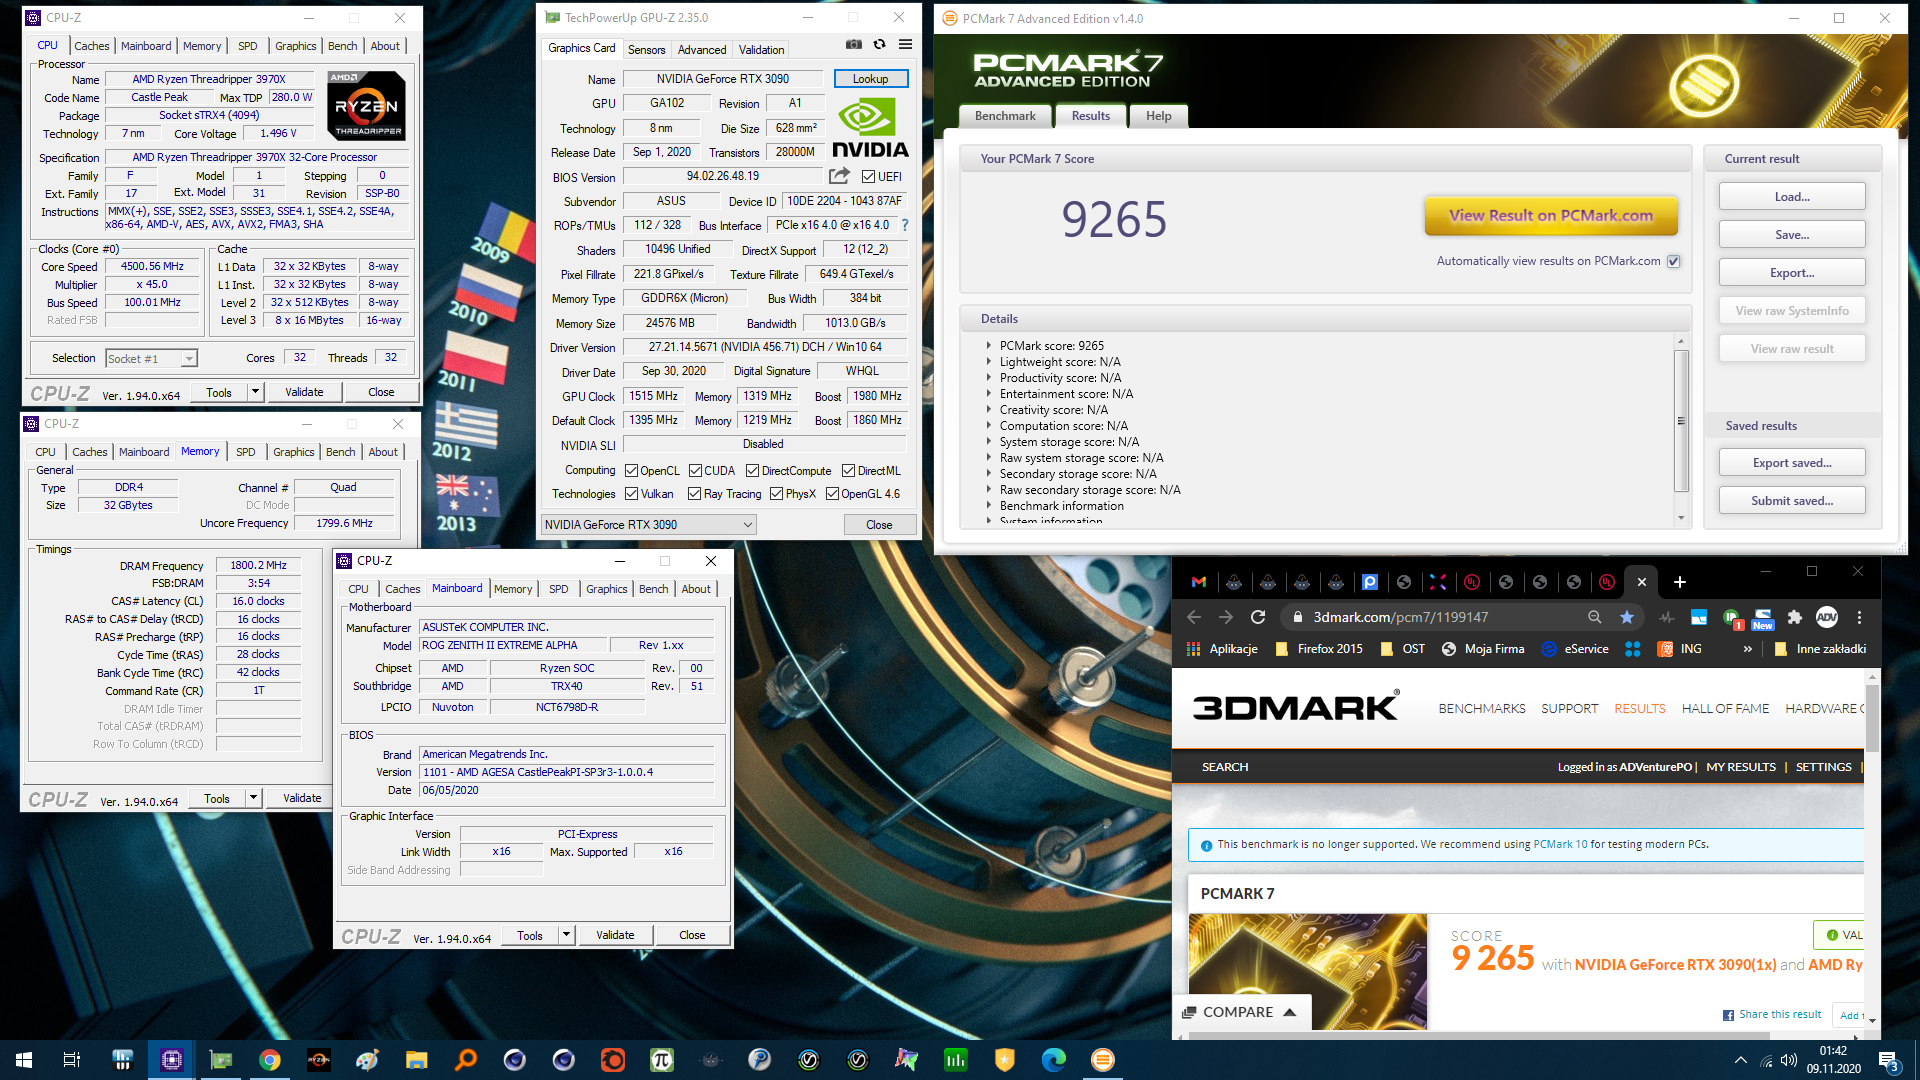The image size is (1920, 1080).
Task: Click the Edge icon on the taskbar
Action: [x=1053, y=1060]
